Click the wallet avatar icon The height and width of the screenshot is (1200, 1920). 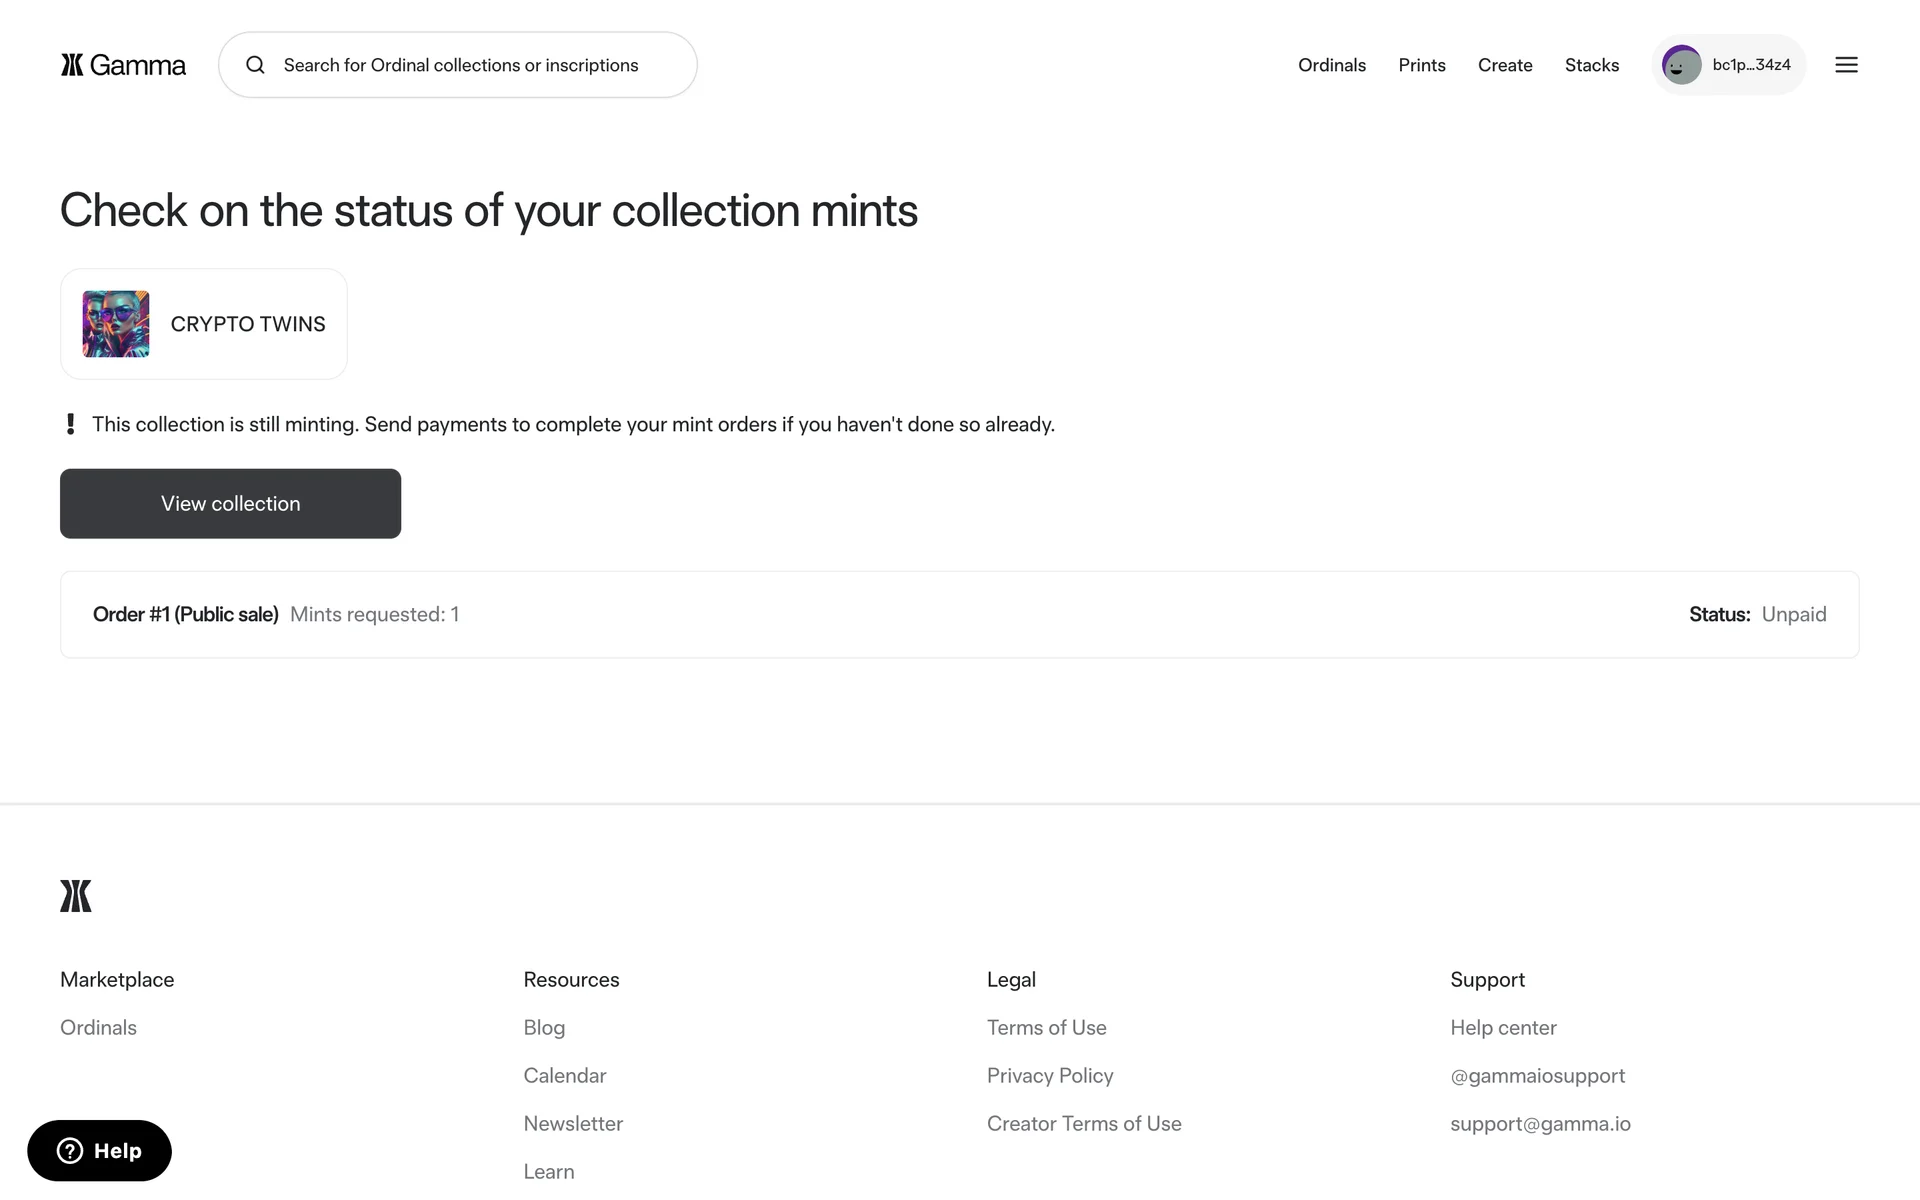(1681, 65)
